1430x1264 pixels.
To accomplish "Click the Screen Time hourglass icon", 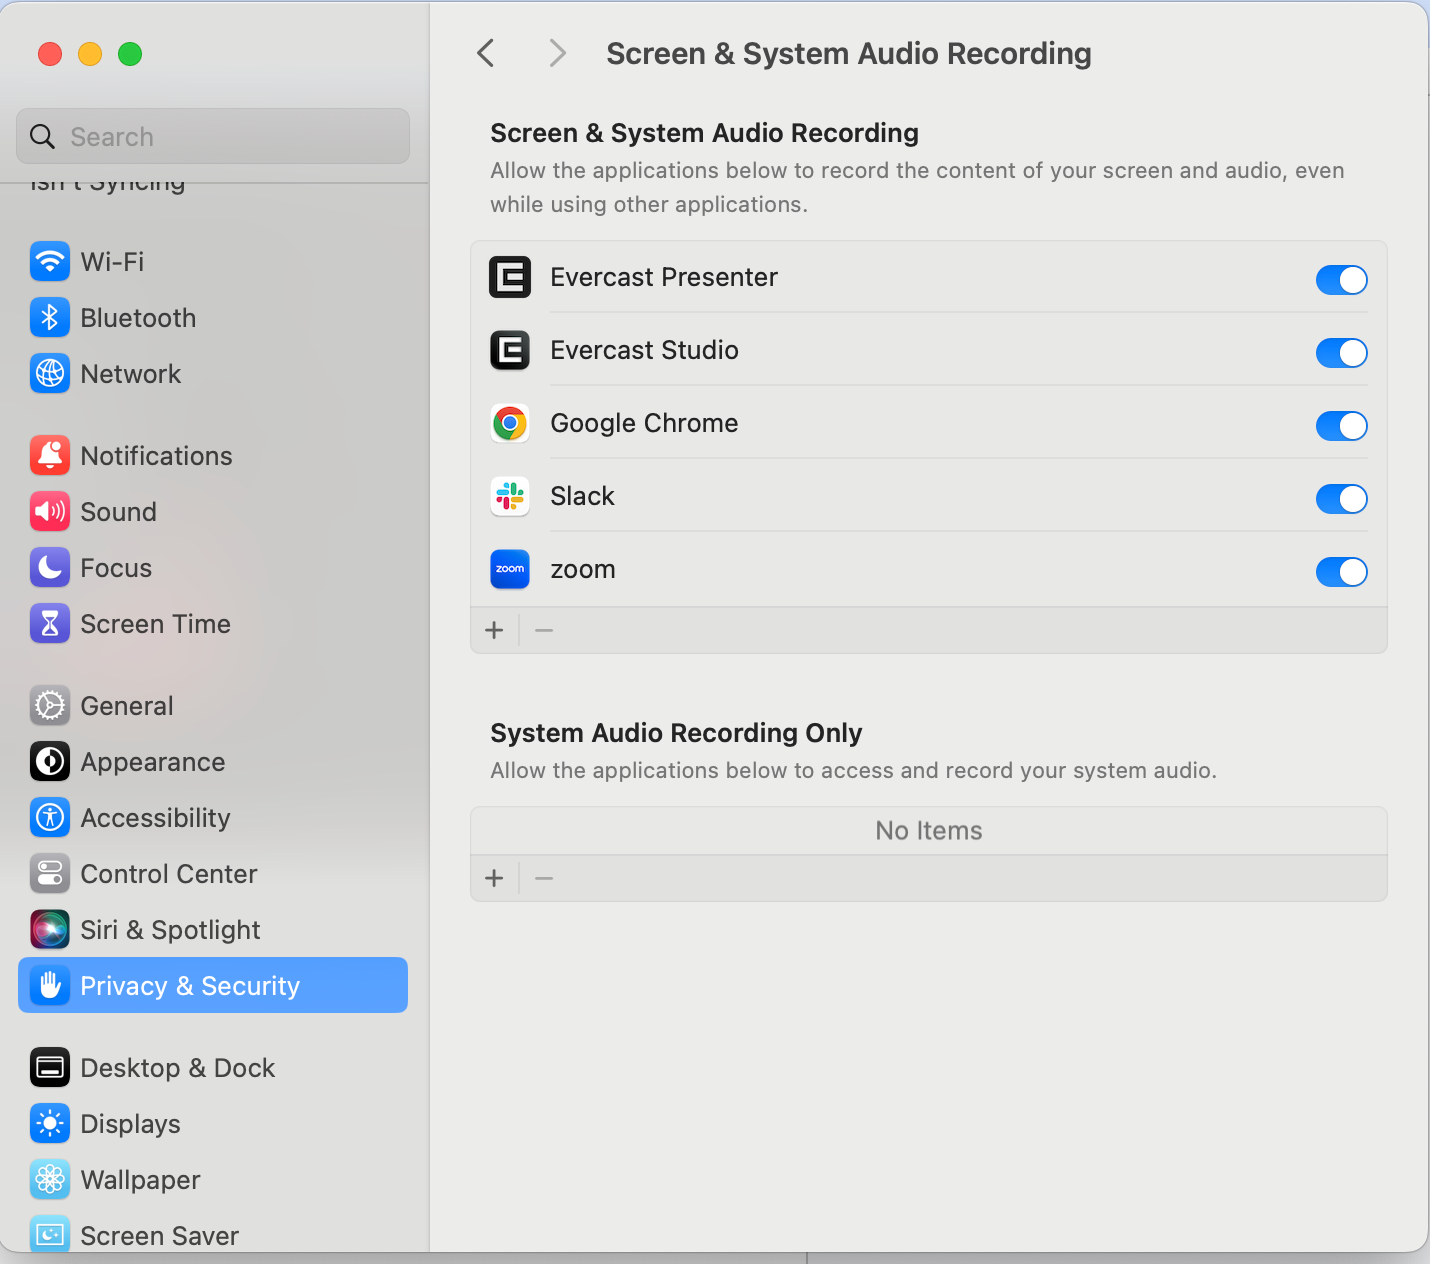I will pyautogui.click(x=50, y=624).
